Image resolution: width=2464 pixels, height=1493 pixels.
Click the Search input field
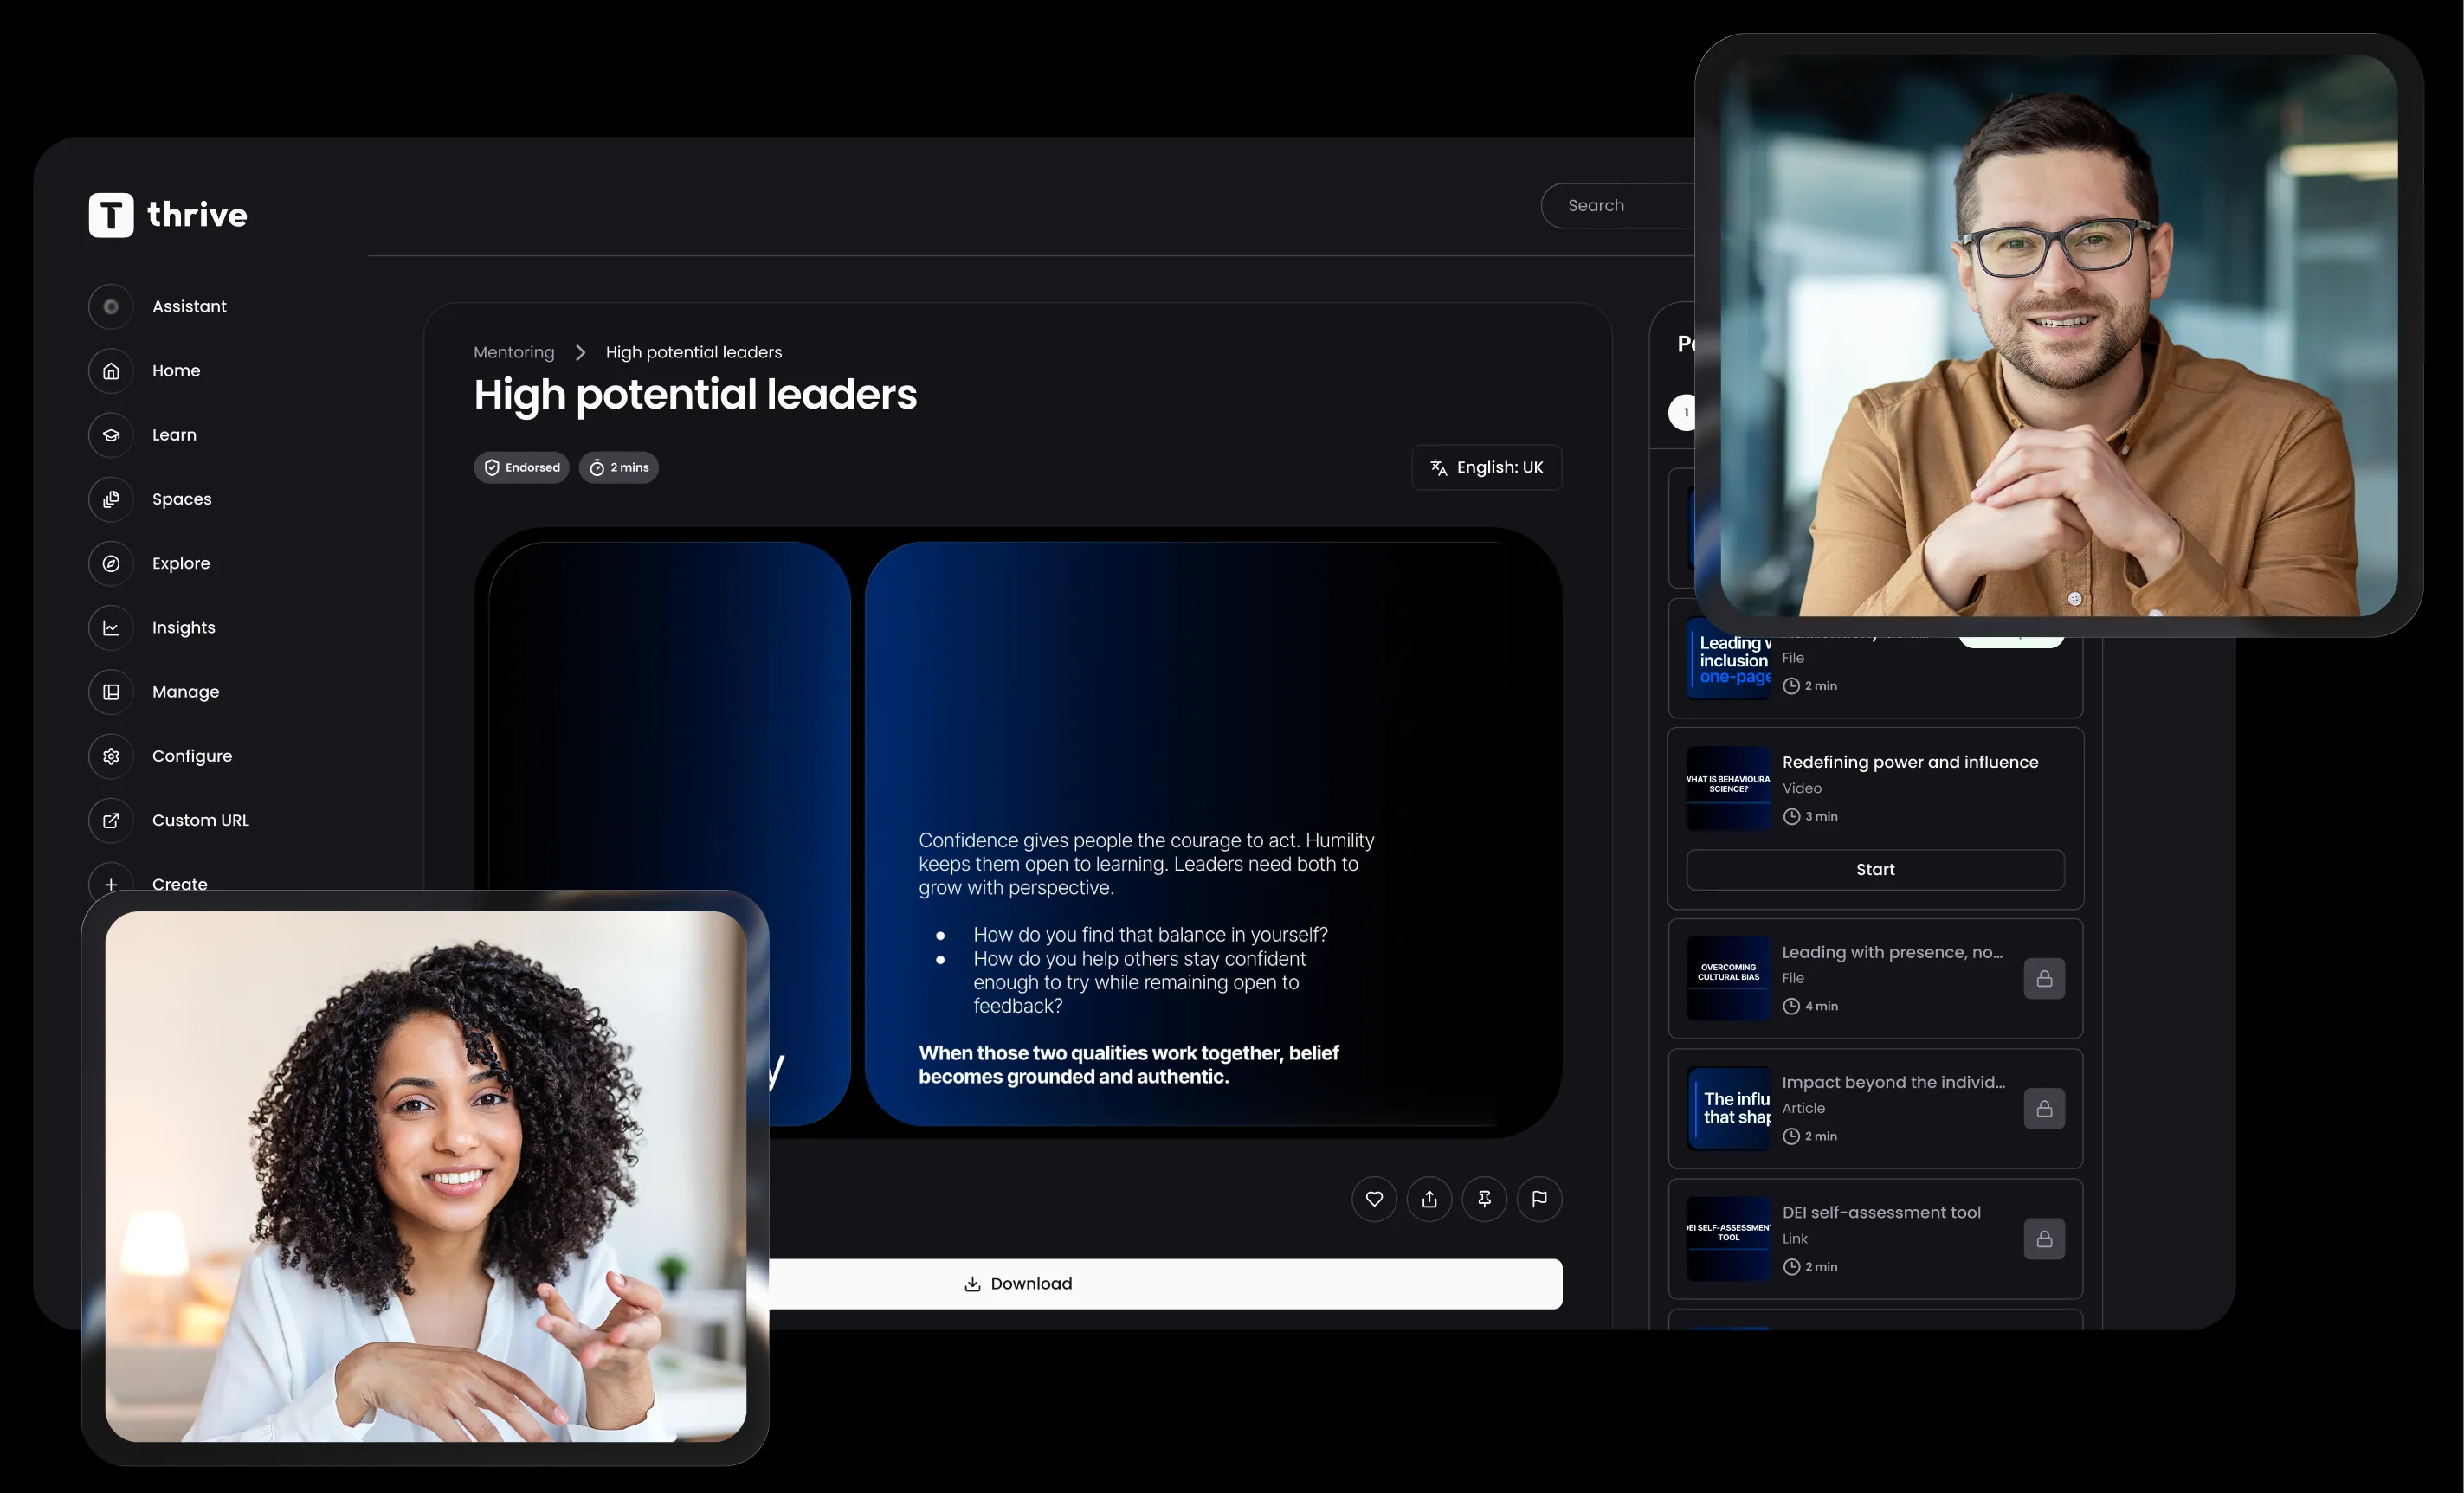pyautogui.click(x=1620, y=206)
